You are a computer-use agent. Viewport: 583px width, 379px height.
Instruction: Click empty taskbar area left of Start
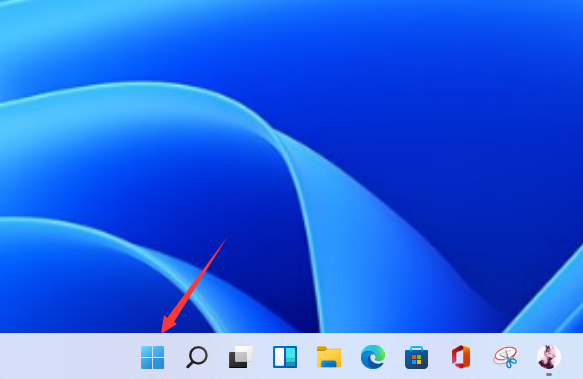pyautogui.click(x=67, y=356)
